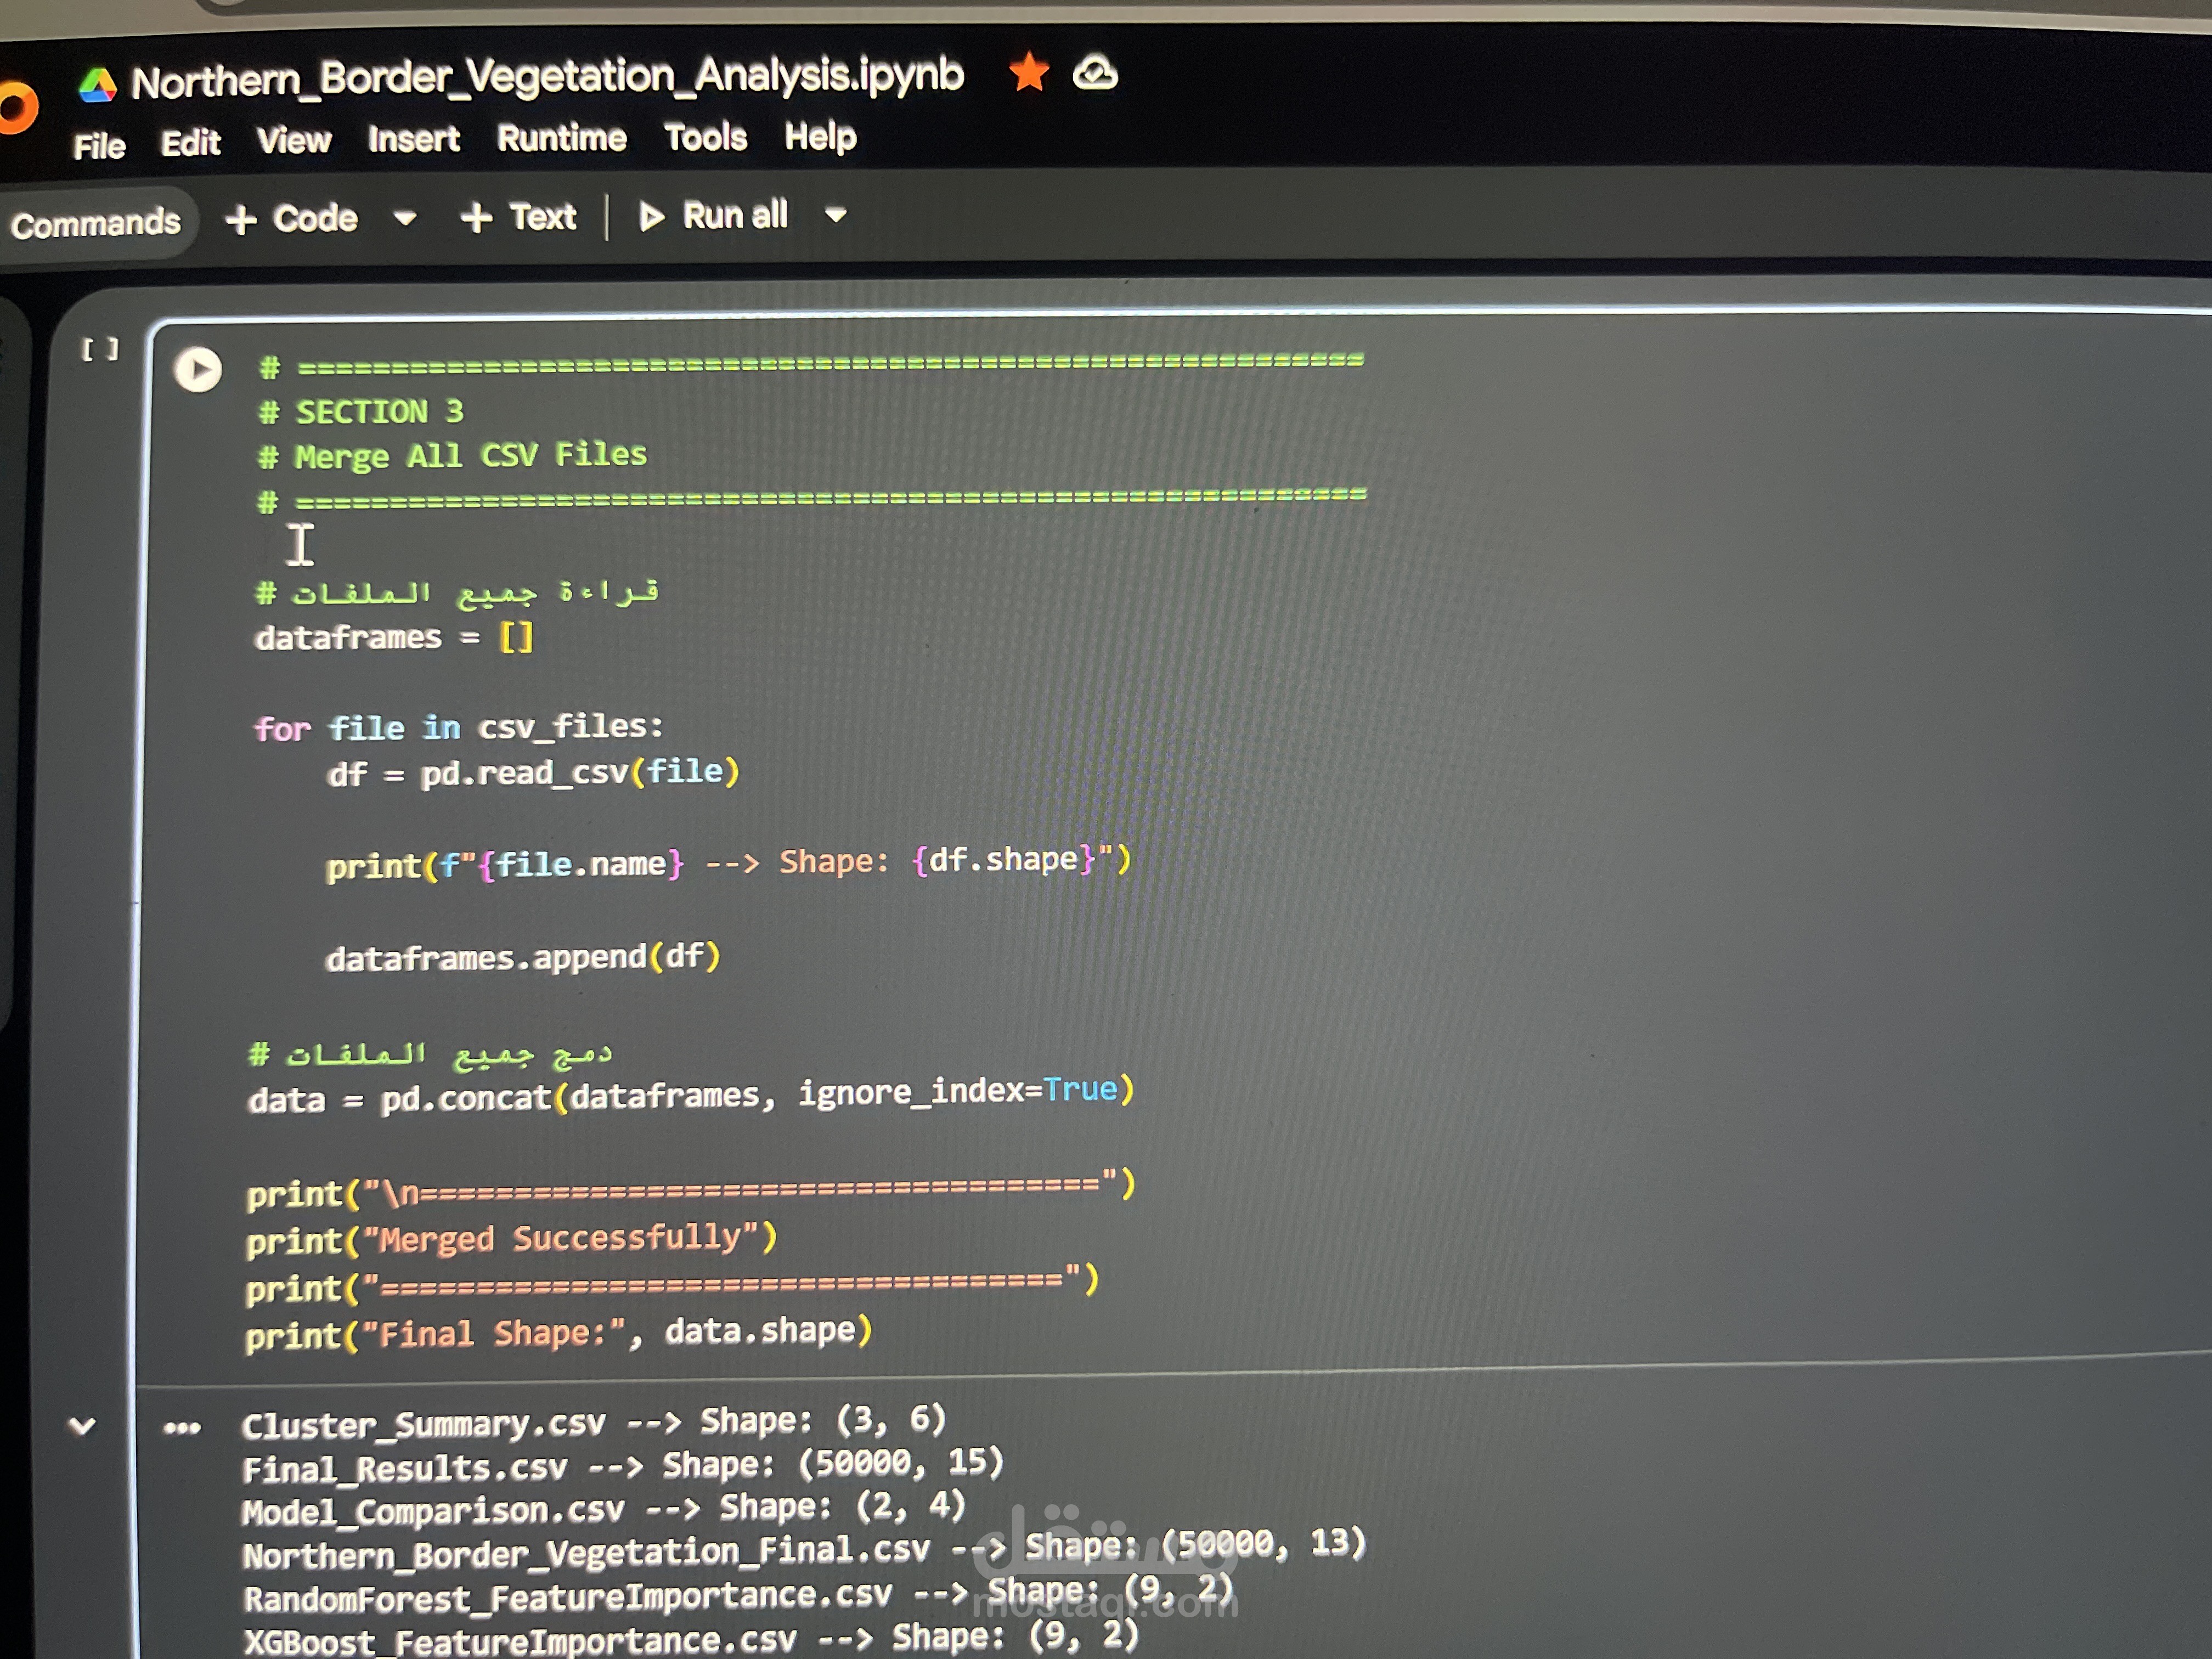Open the Edit menu
The width and height of the screenshot is (2212, 1659).
pos(190,143)
